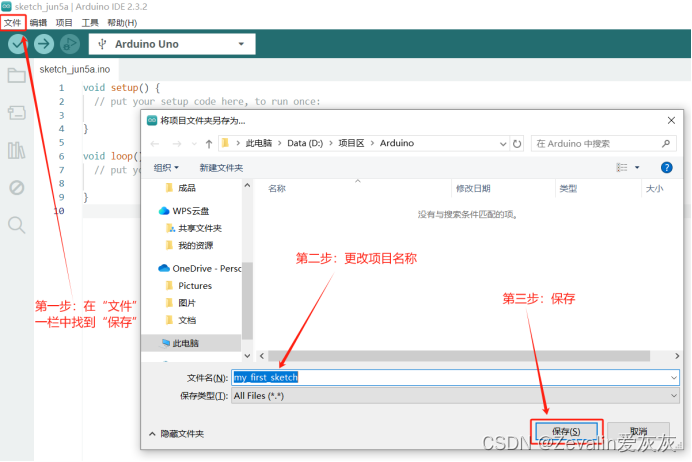Select OneDrive - Personal in navigation tree
This screenshot has width=692, height=462.
[200, 268]
